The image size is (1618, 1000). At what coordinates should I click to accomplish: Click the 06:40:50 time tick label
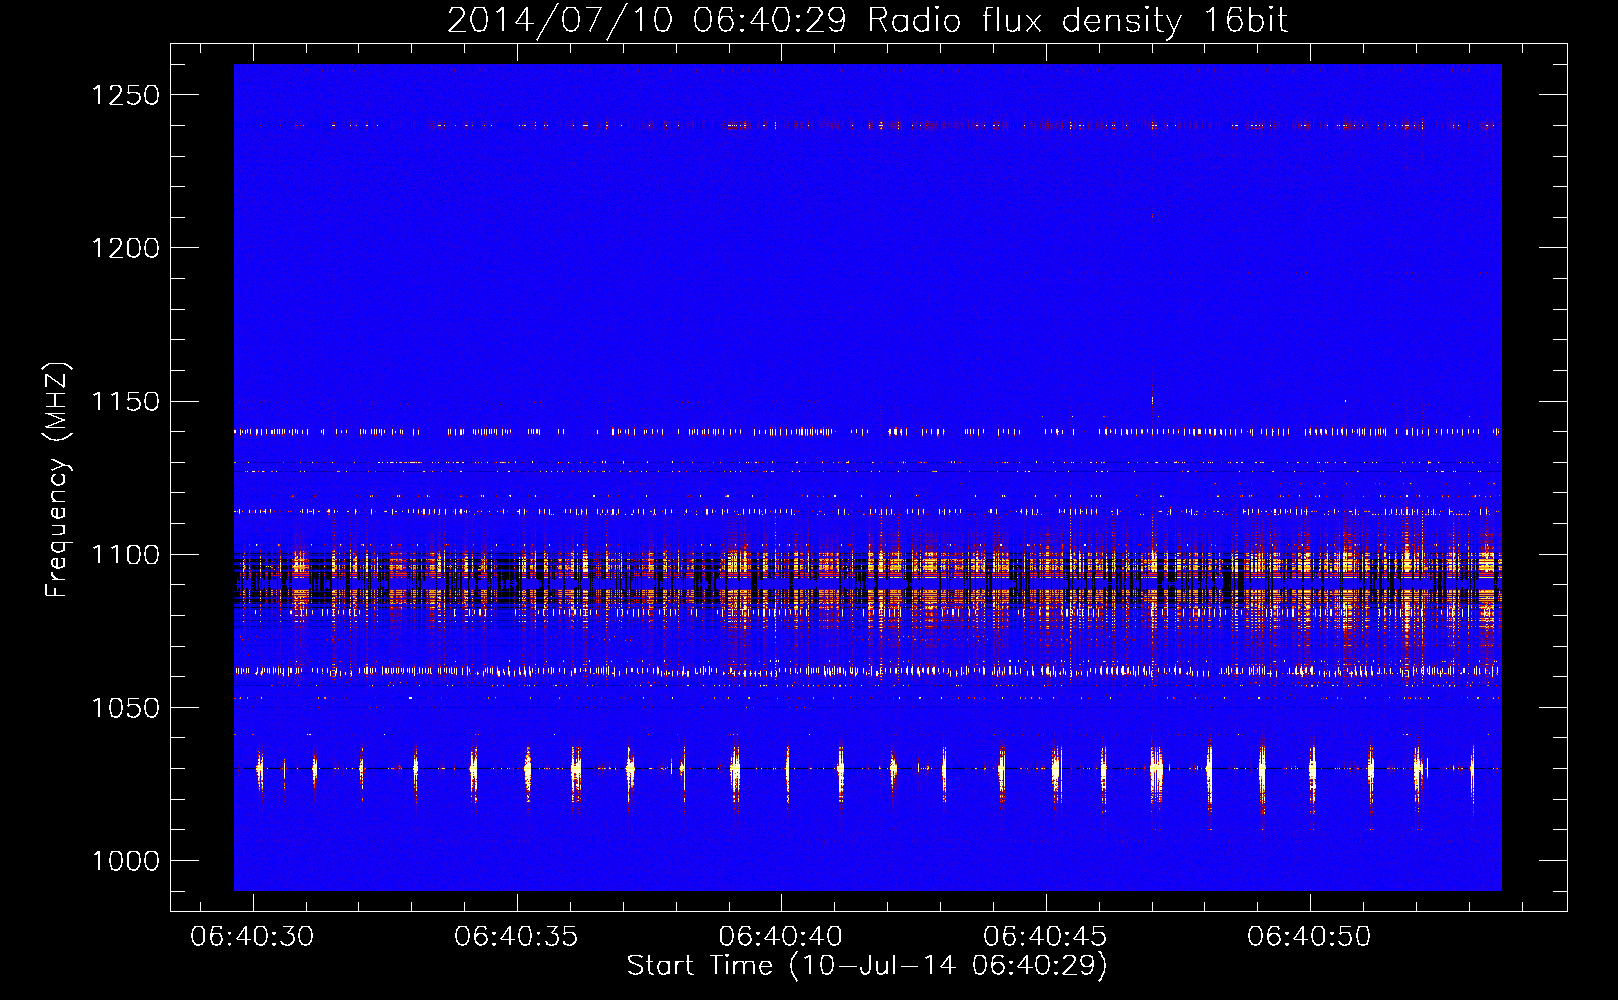coord(1309,936)
